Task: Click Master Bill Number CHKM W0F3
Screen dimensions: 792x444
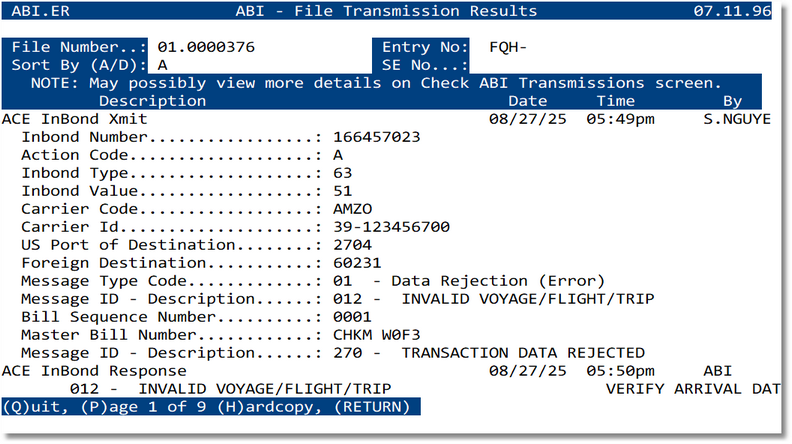Action: coord(376,335)
